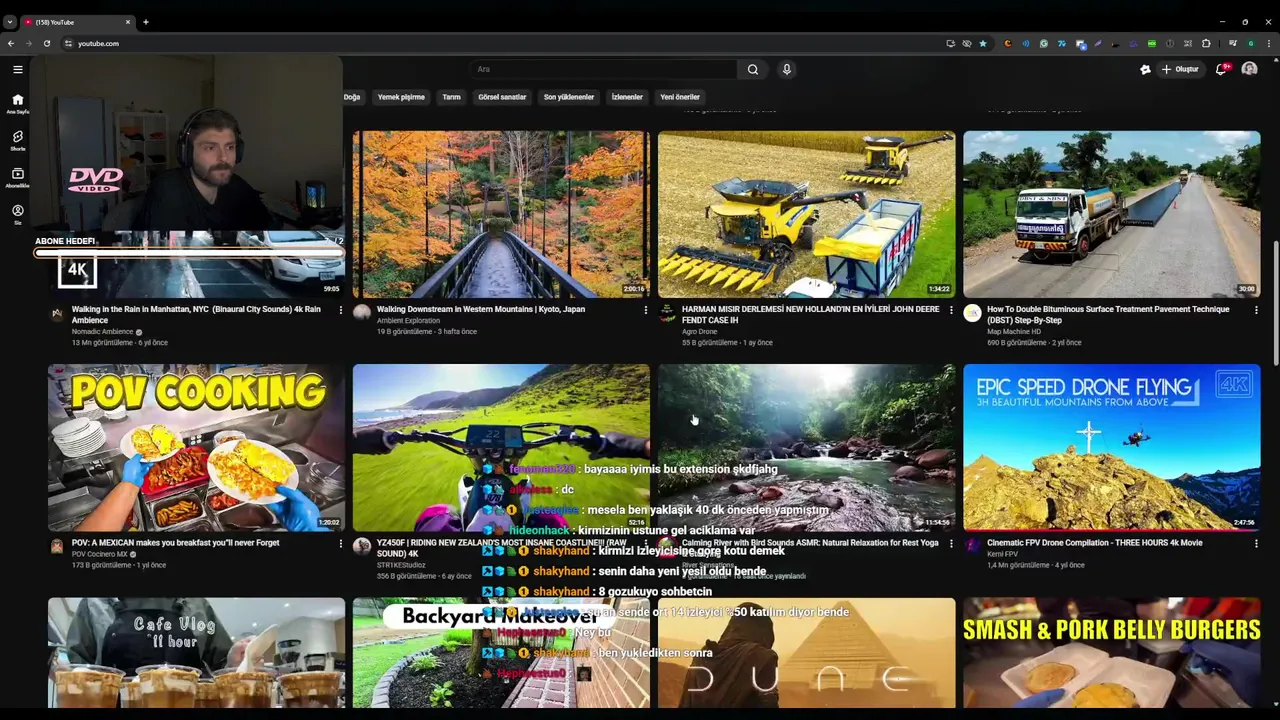
Task: Open options menu for Kyoto walking video
Action: [646, 310]
